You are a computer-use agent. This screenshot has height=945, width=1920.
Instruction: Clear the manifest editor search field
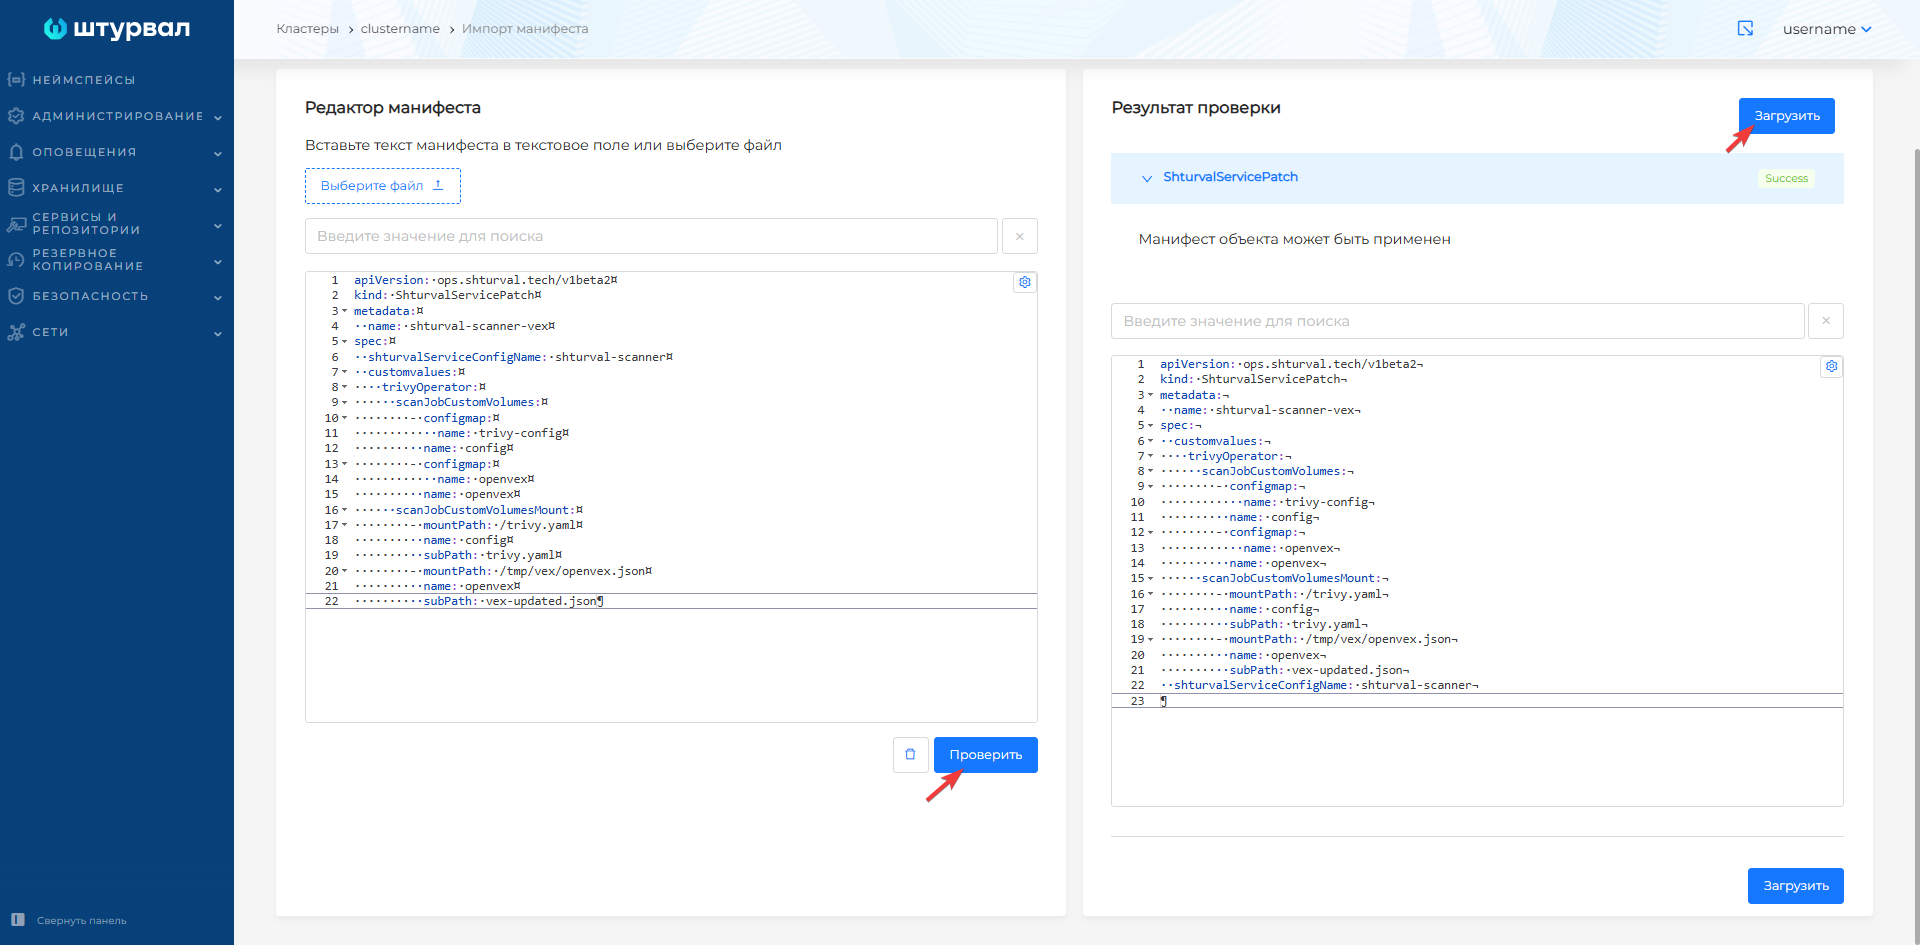click(1019, 237)
